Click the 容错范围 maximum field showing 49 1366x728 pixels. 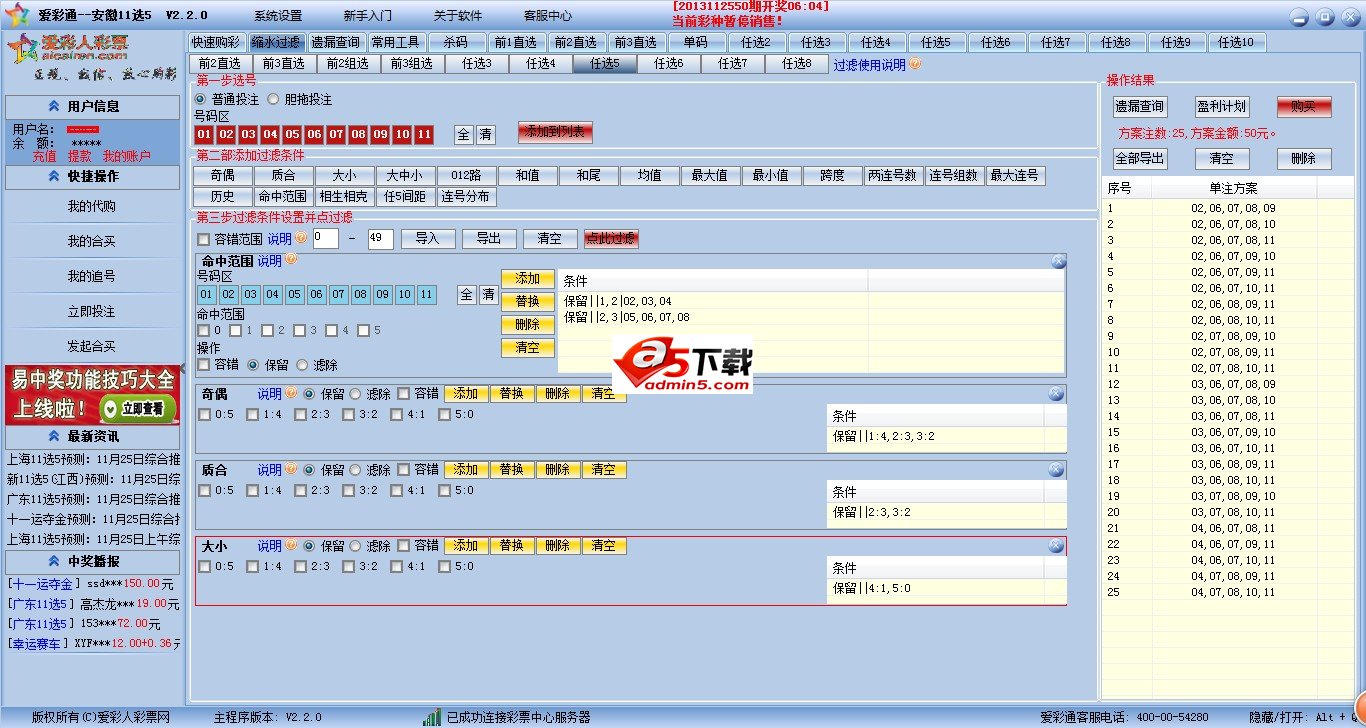click(381, 239)
